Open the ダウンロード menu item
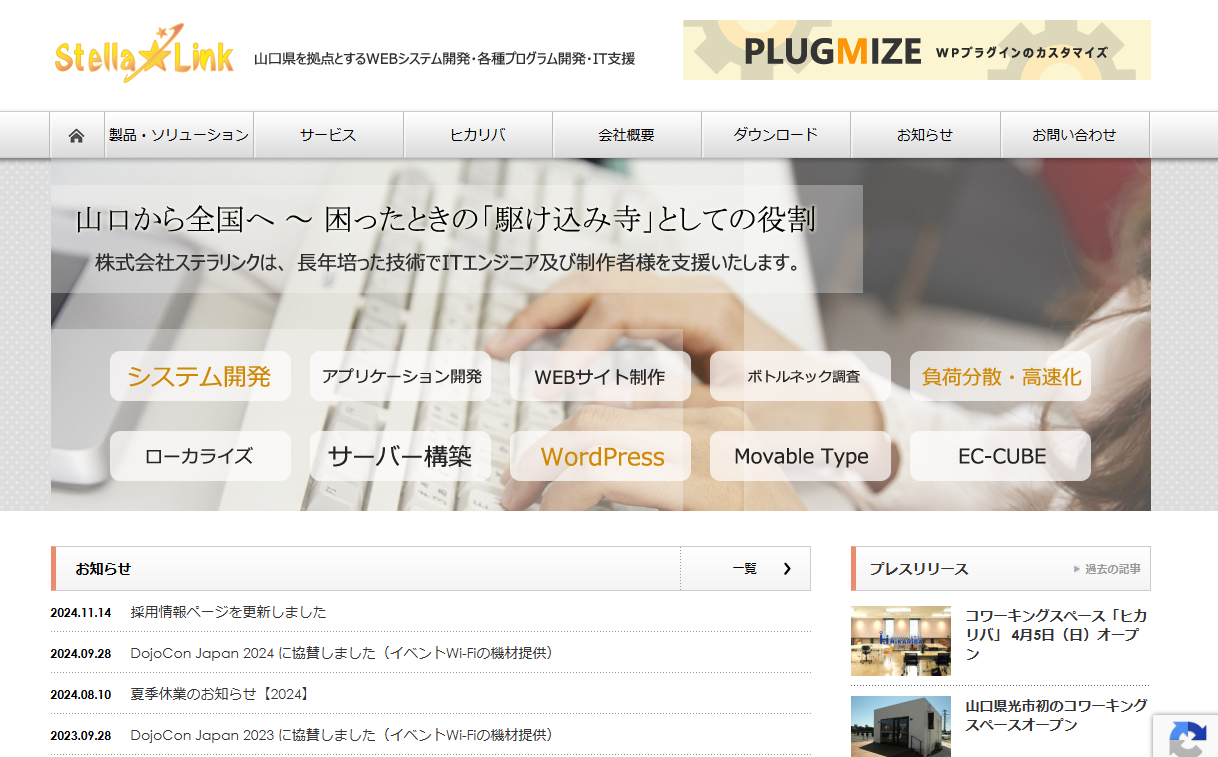The height and width of the screenshot is (757, 1218). (x=775, y=135)
